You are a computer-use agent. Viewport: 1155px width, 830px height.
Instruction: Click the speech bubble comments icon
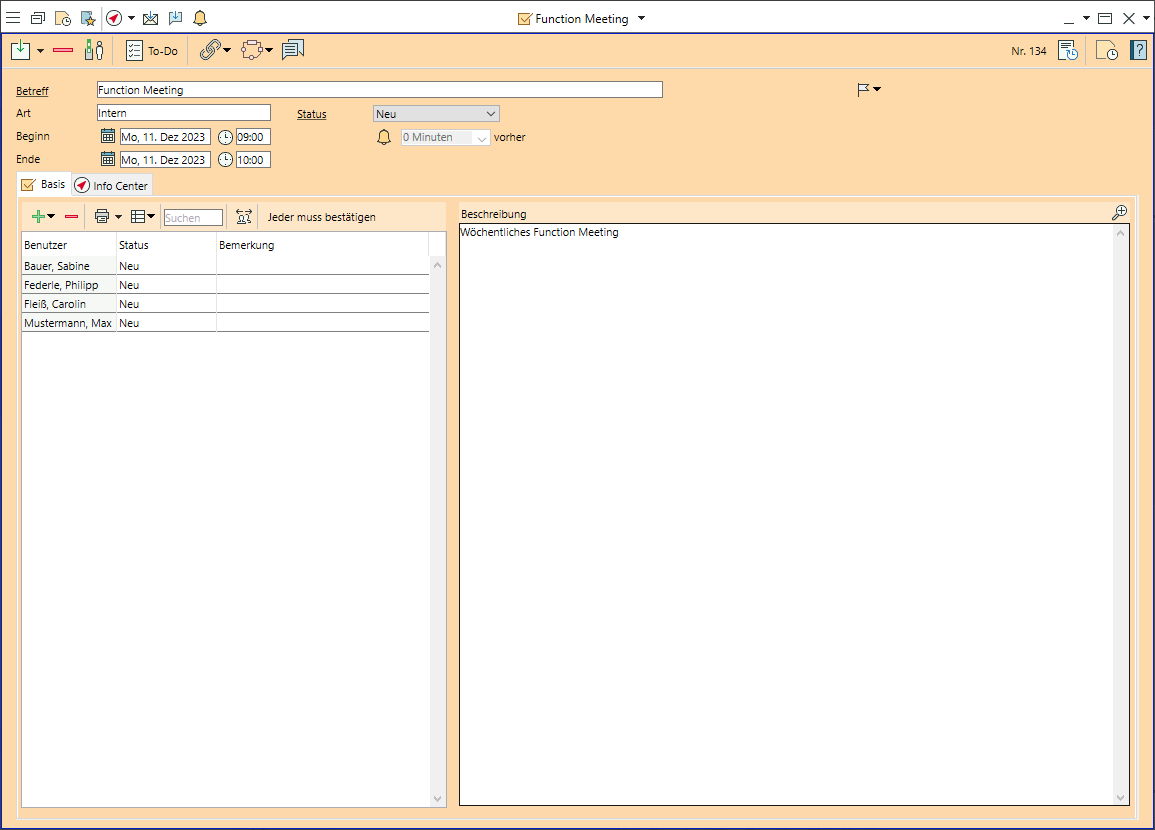pyautogui.click(x=292, y=50)
